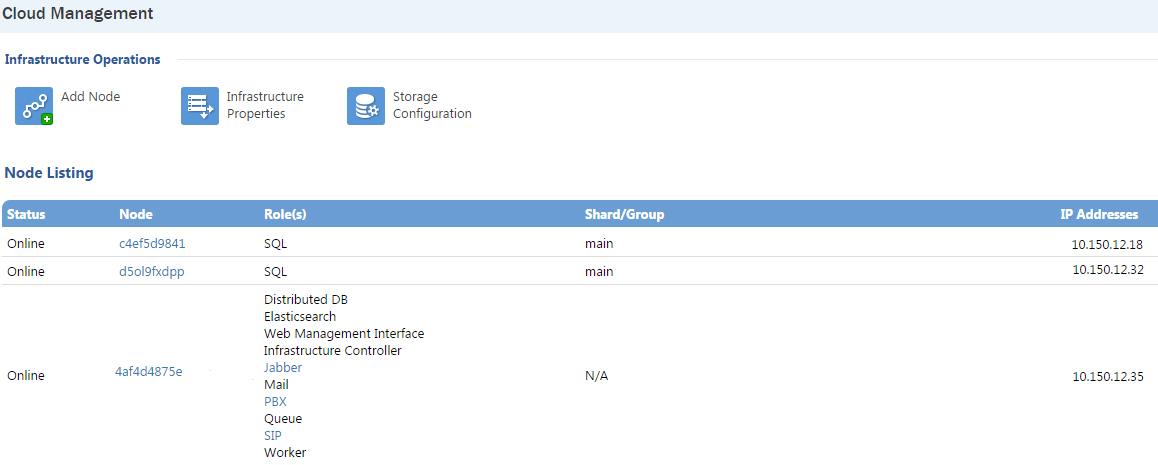Select IP address 10.150.12.35
Viewport: 1158px width, 465px height.
(x=1108, y=377)
